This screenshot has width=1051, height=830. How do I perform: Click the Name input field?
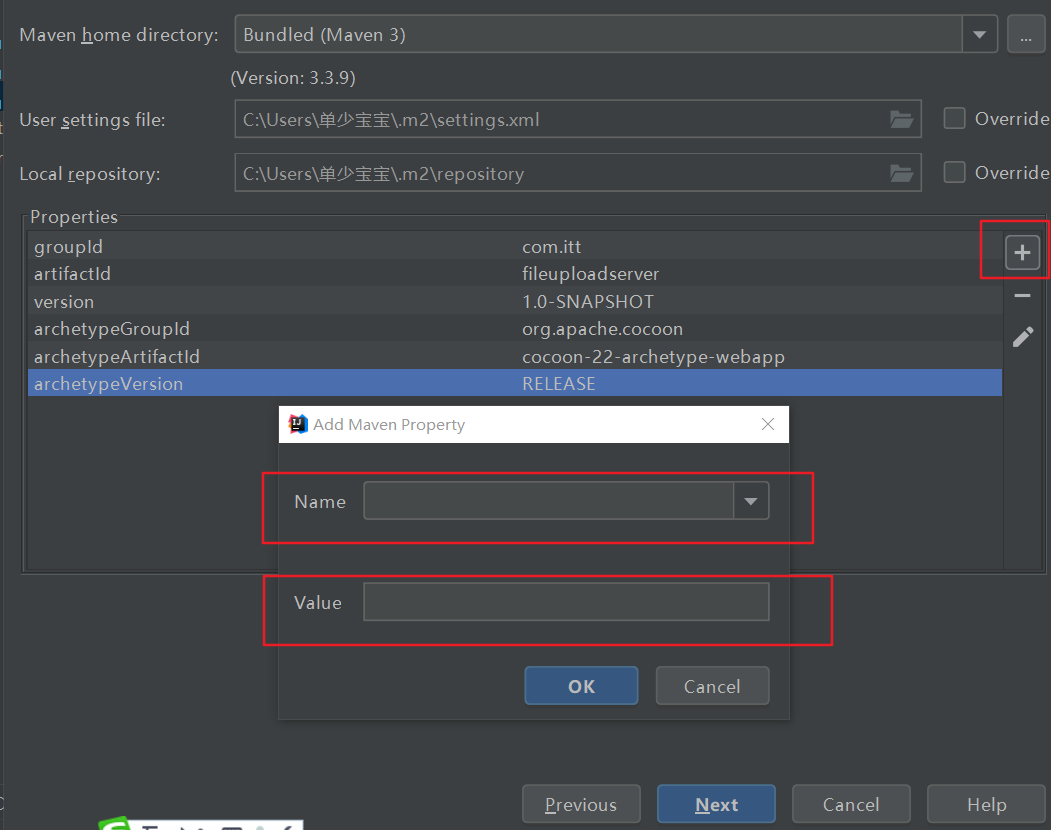pos(548,501)
